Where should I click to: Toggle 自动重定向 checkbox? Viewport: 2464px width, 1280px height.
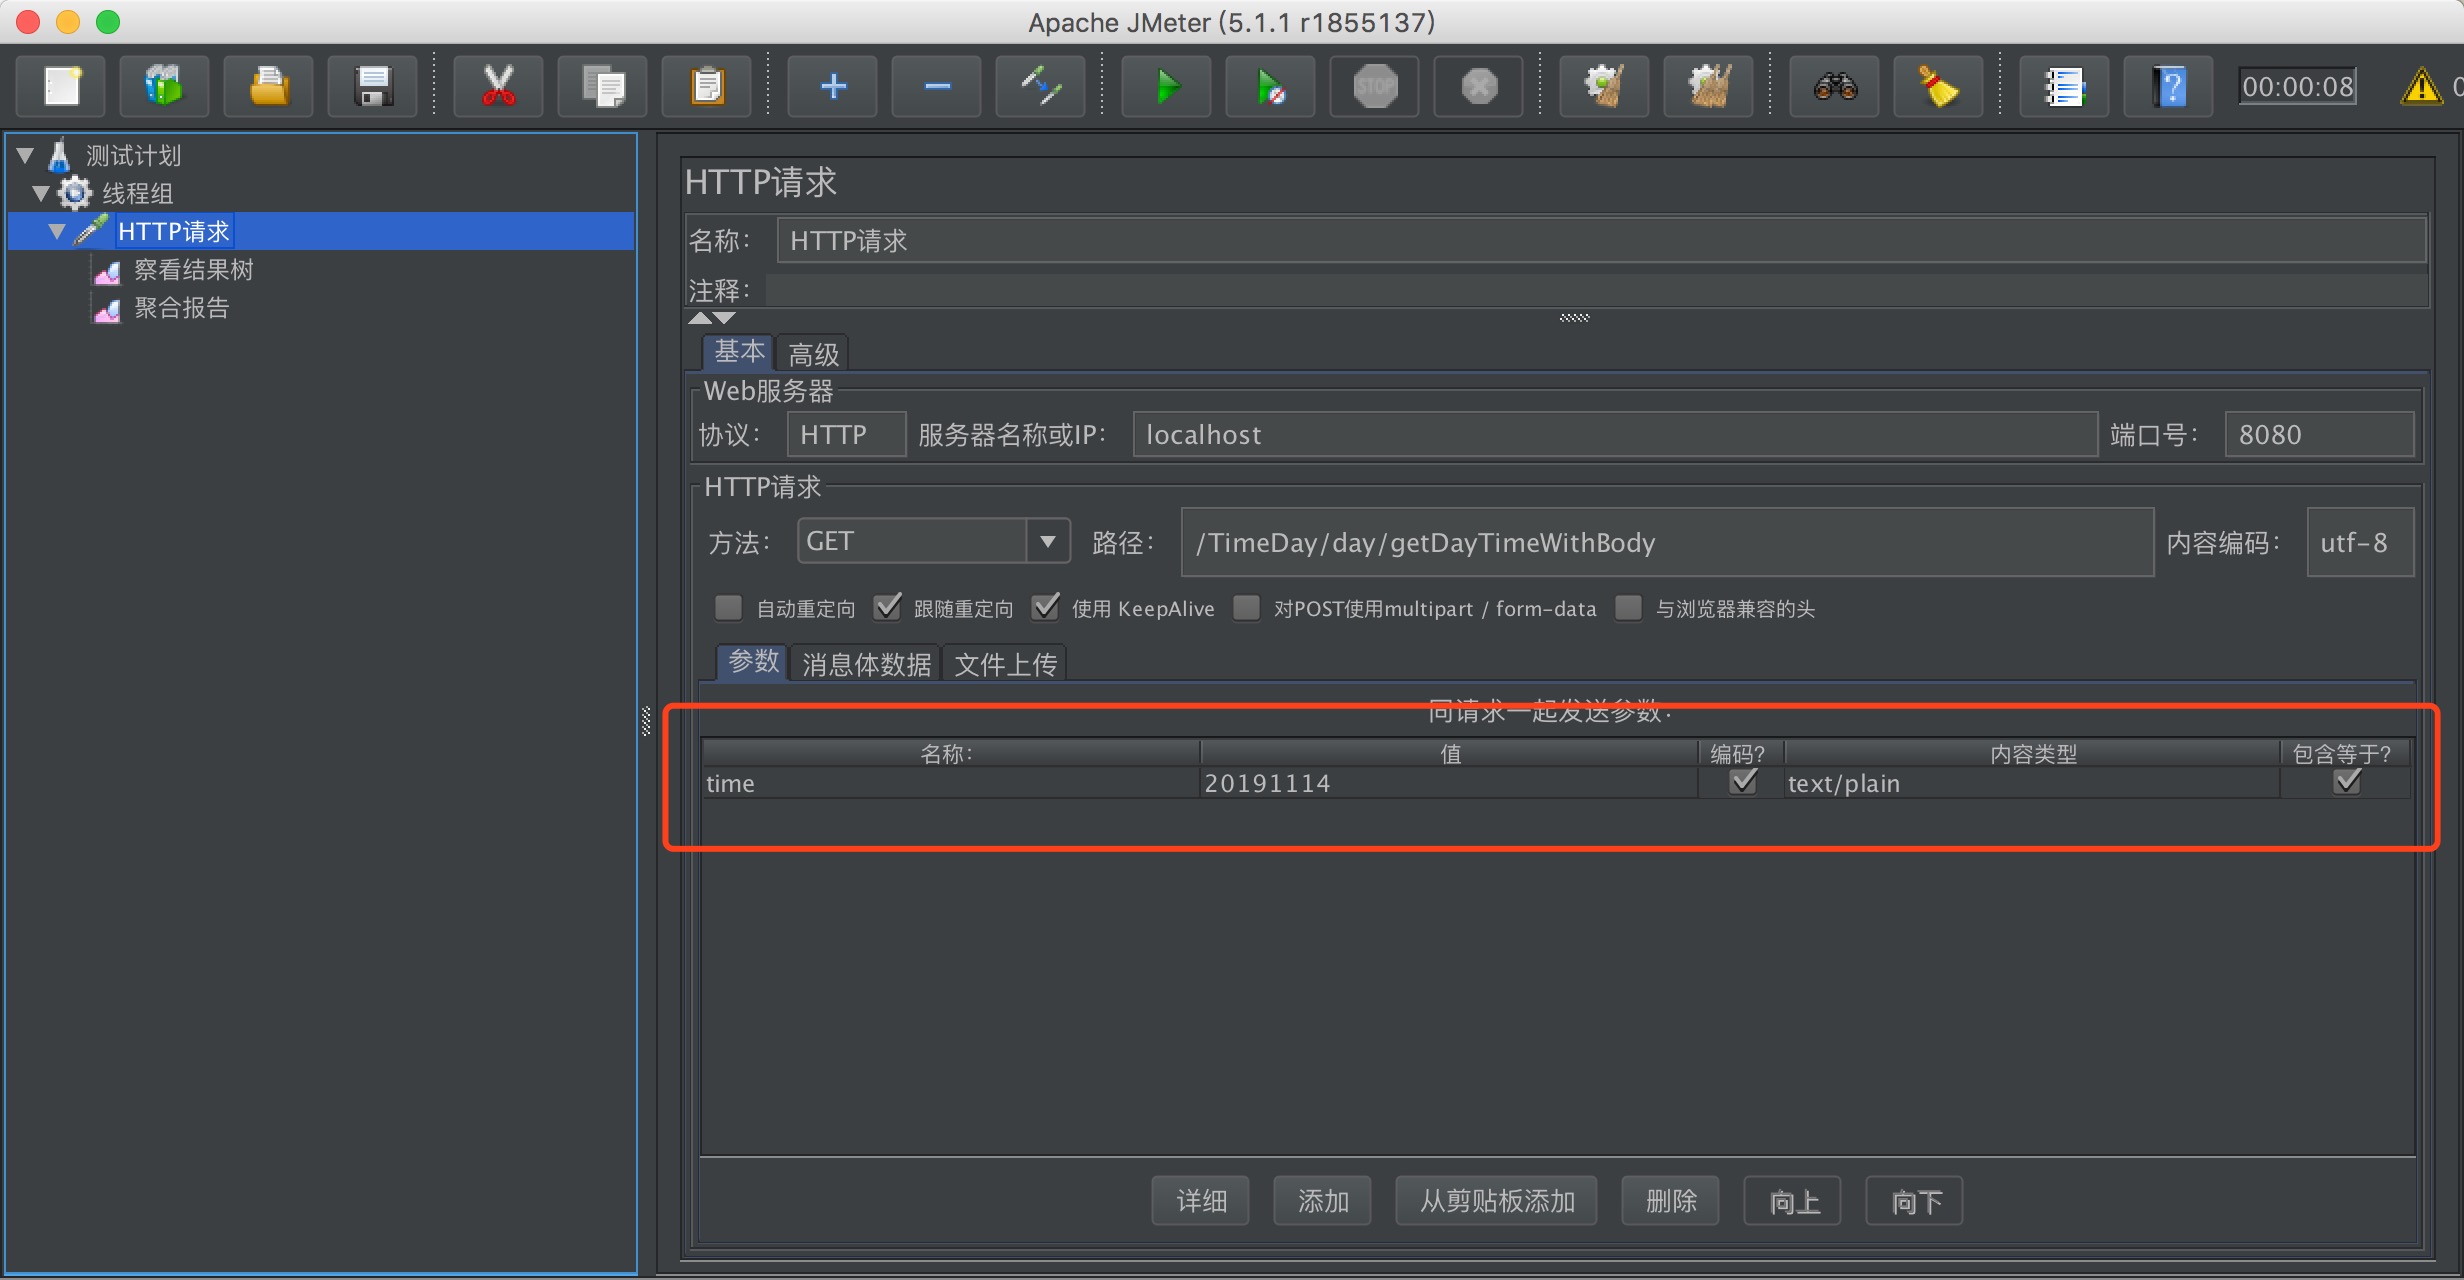pyautogui.click(x=728, y=608)
